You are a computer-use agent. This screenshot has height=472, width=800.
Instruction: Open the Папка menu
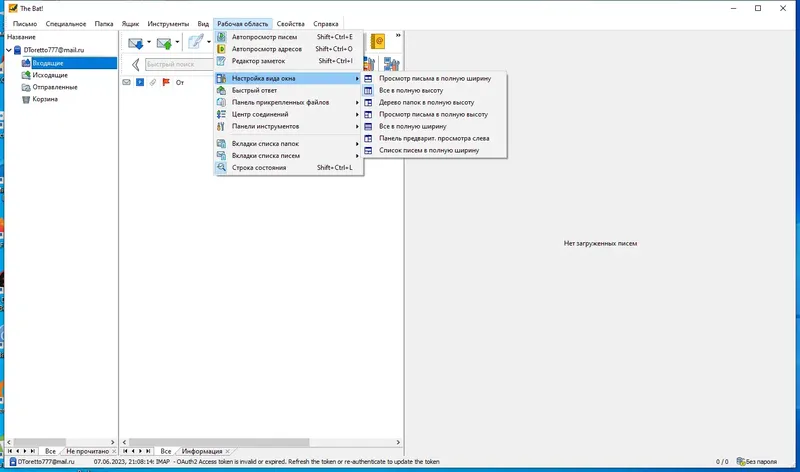point(104,24)
